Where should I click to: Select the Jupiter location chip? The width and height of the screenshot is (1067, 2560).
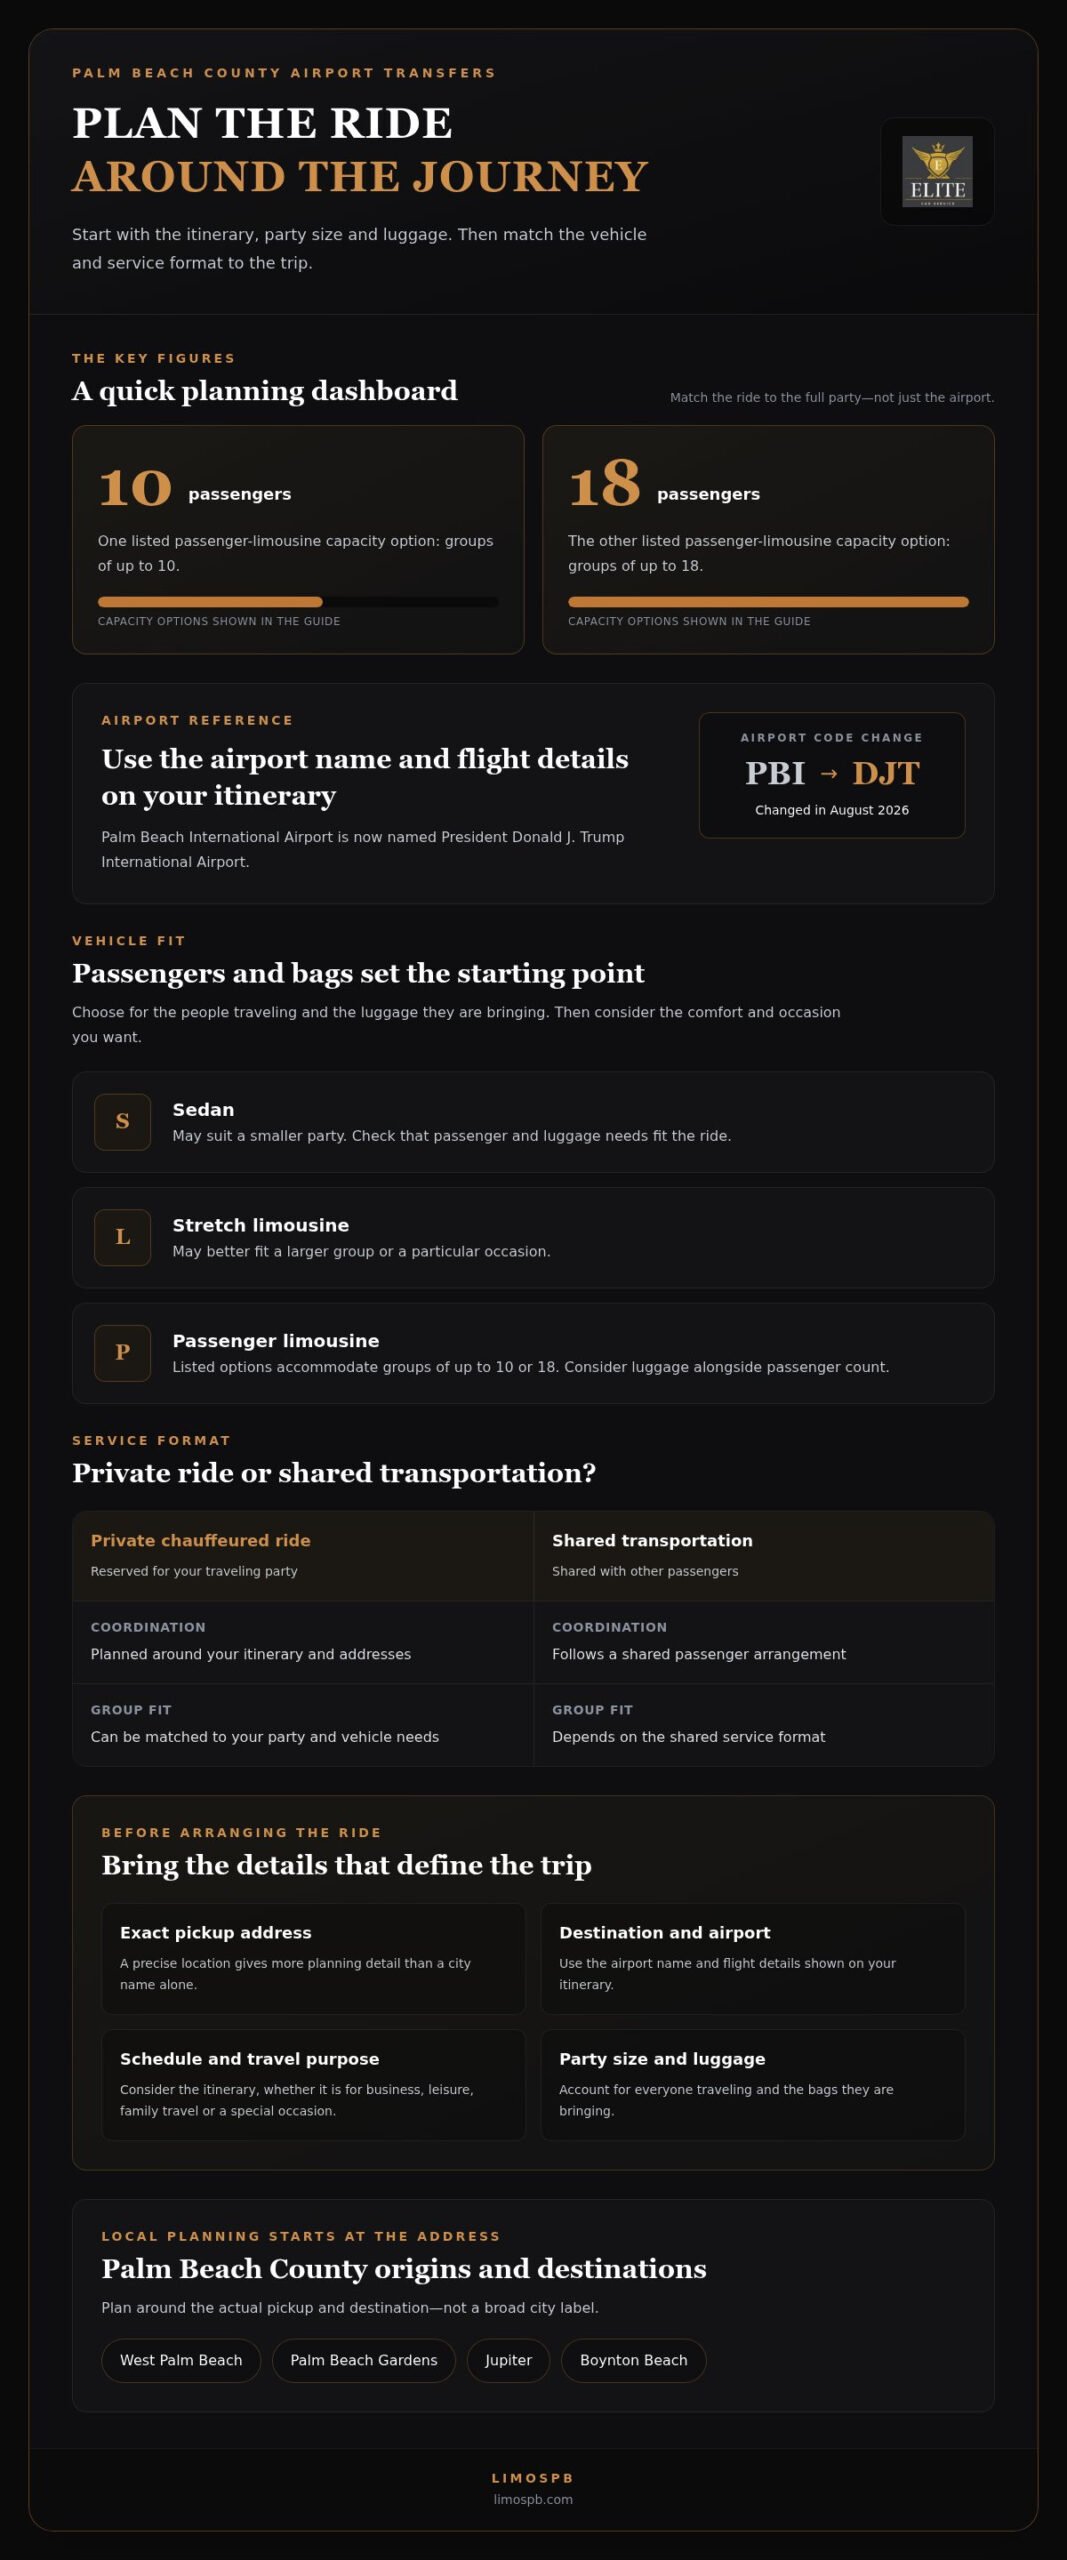[x=508, y=2360]
